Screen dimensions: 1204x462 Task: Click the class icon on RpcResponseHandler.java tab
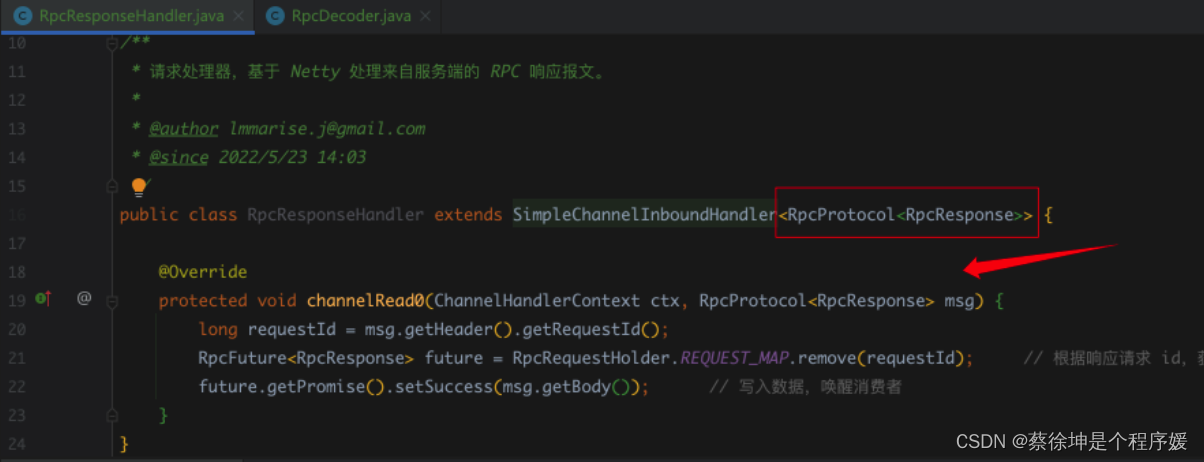coord(22,17)
